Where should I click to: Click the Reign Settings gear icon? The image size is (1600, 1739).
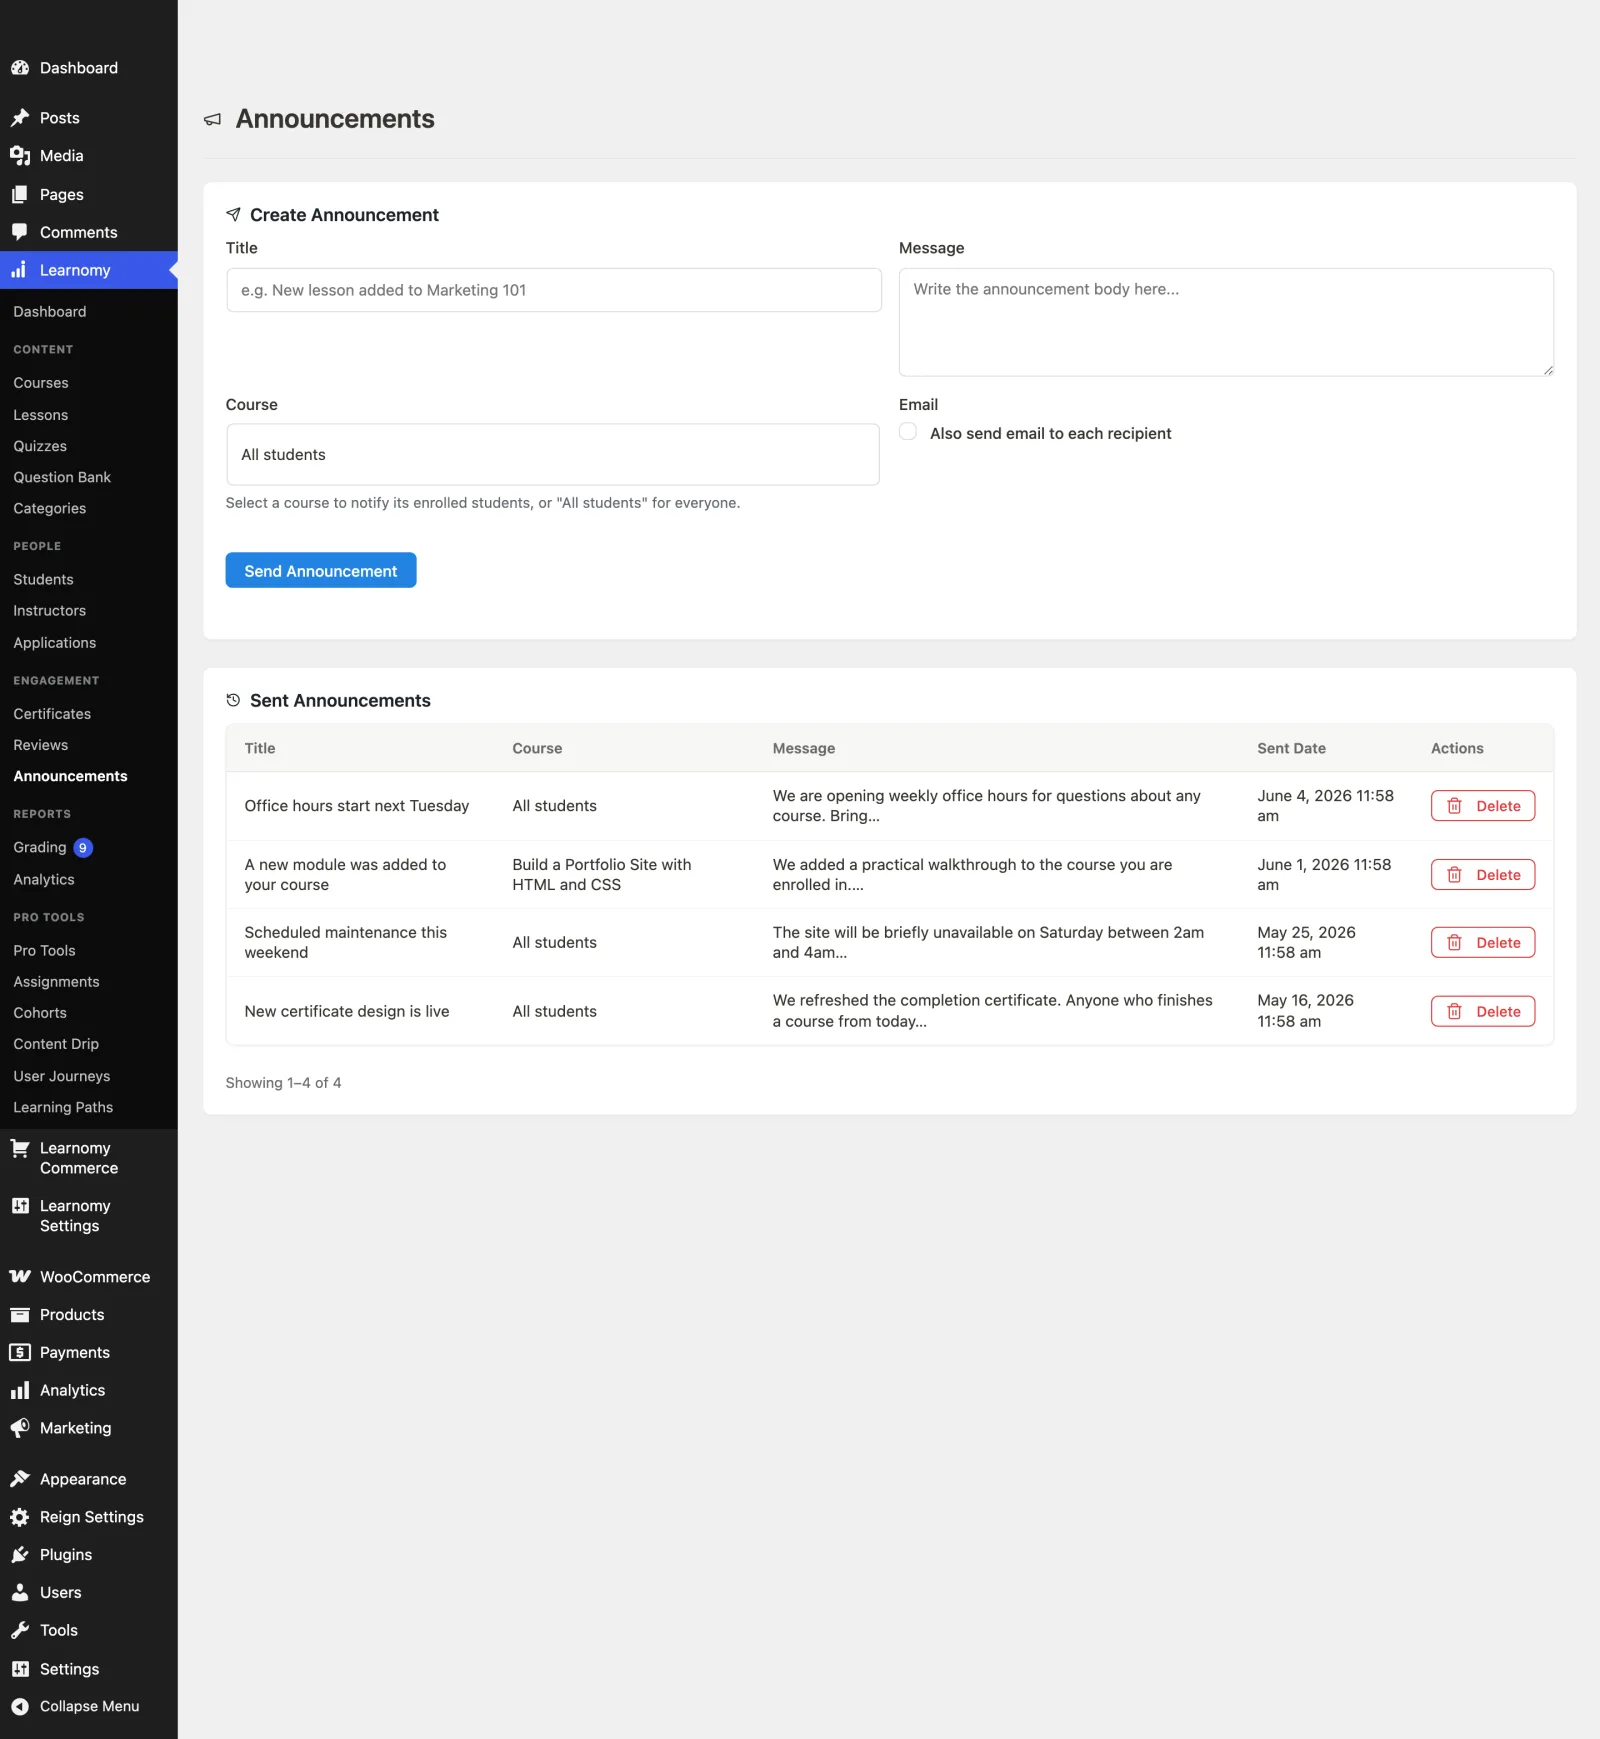20,1517
